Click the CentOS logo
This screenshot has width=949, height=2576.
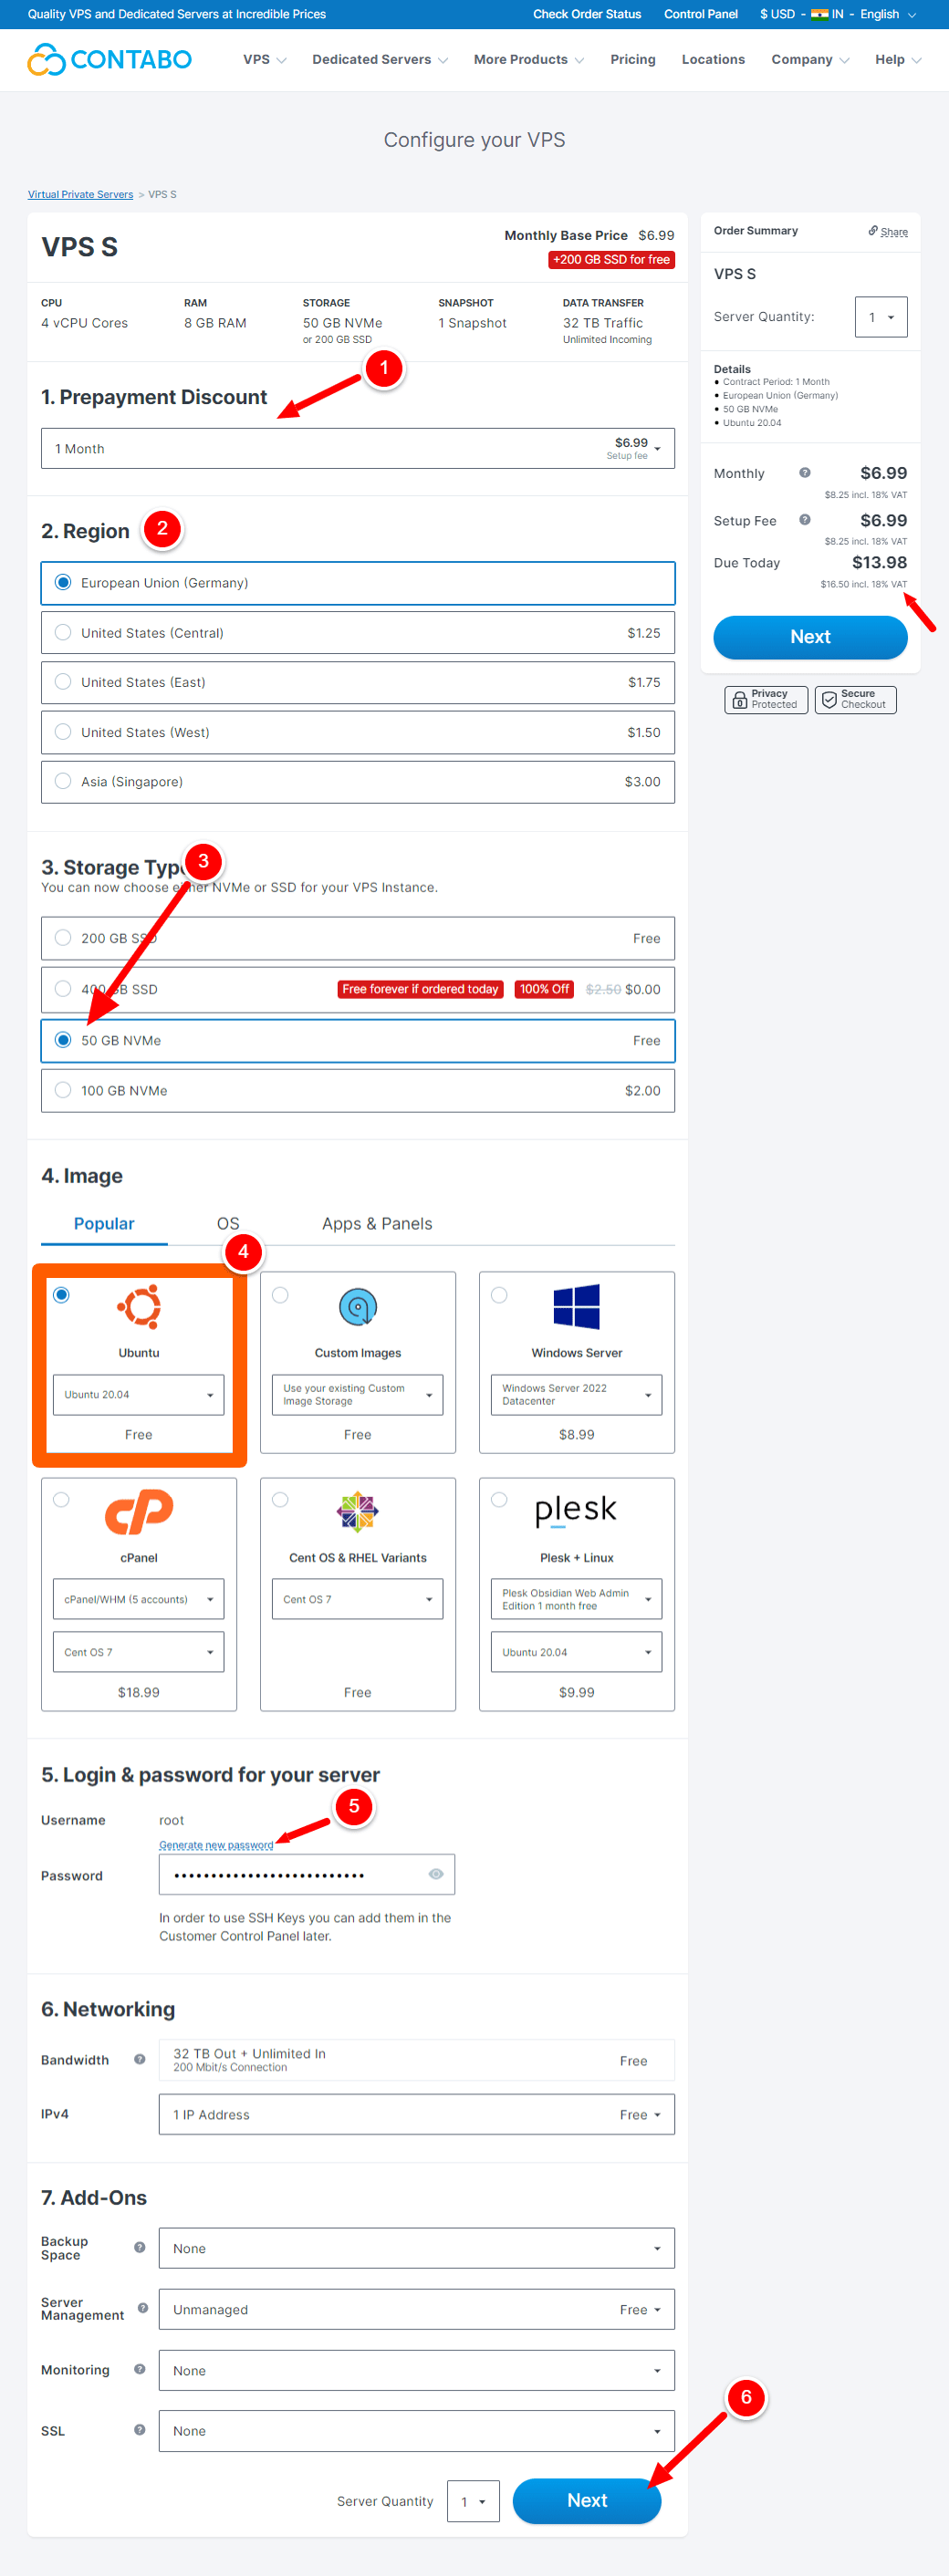[x=358, y=1512]
